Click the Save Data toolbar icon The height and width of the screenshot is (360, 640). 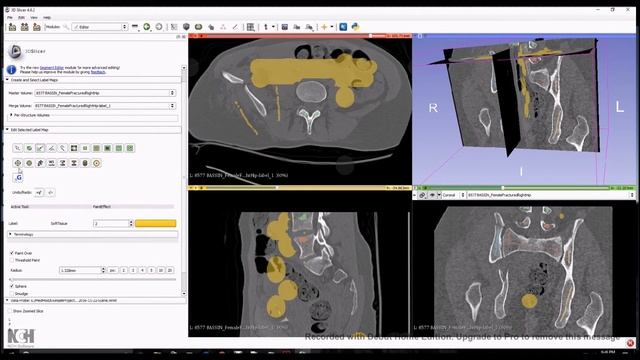click(x=37, y=27)
